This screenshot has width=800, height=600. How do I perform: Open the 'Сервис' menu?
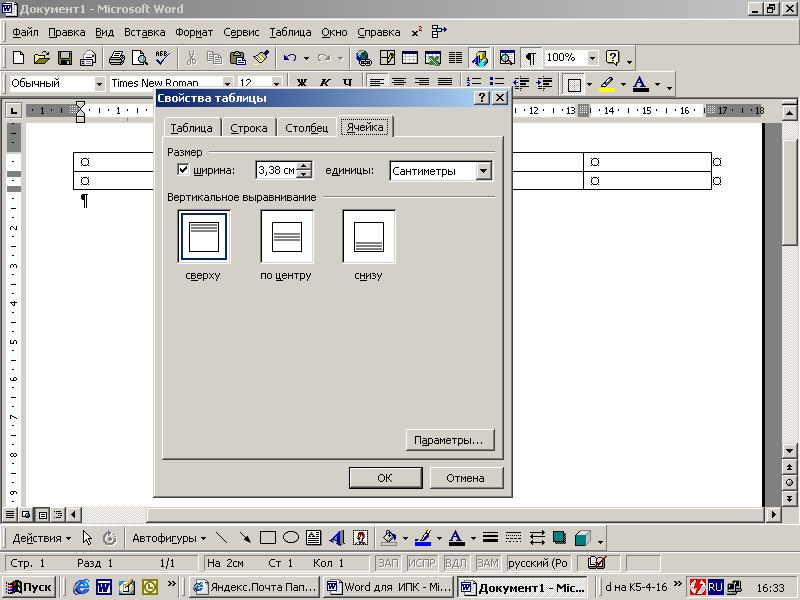(x=241, y=32)
